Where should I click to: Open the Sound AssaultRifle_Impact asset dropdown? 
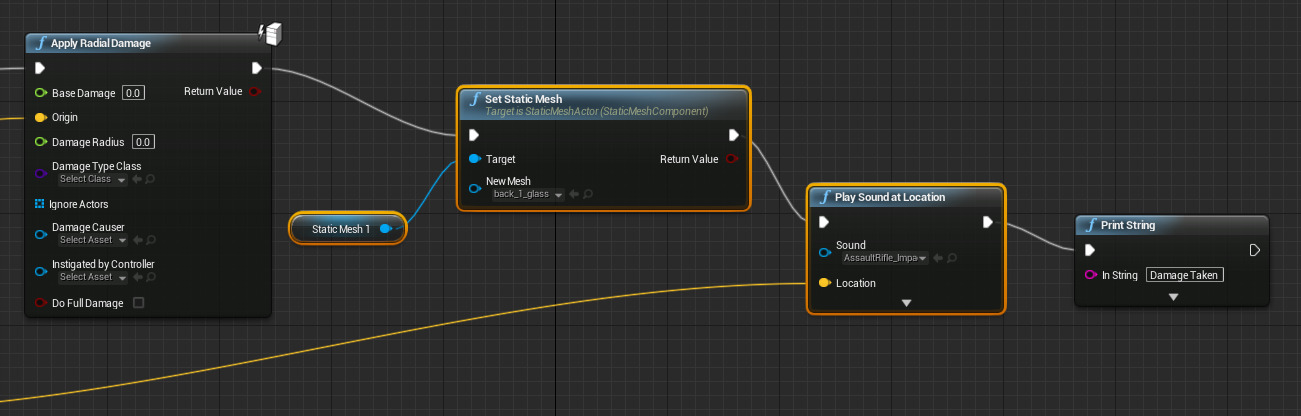(x=886, y=258)
